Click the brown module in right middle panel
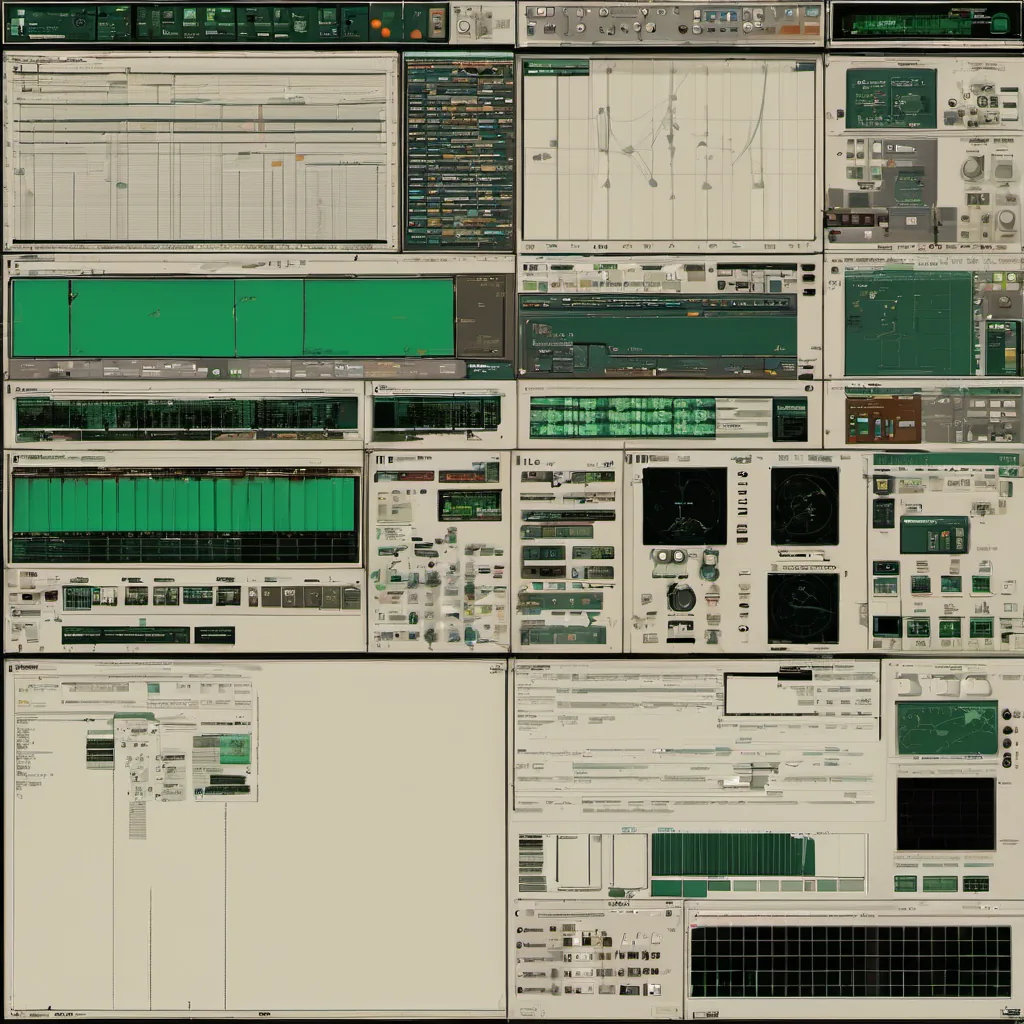The height and width of the screenshot is (1024, 1024). 882,418
